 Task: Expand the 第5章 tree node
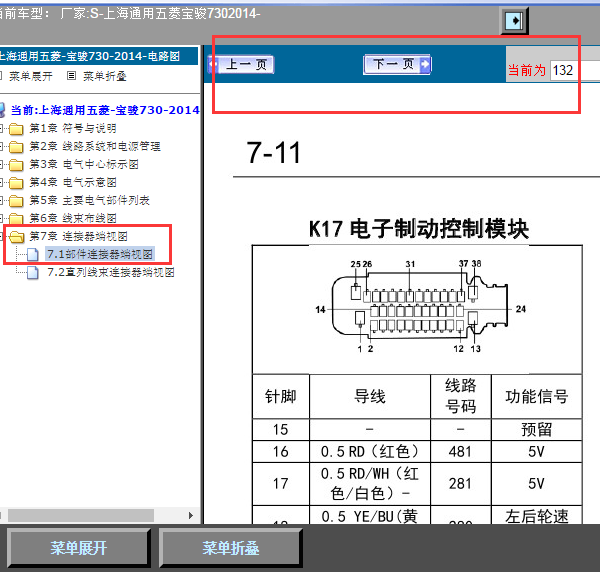click(1, 200)
